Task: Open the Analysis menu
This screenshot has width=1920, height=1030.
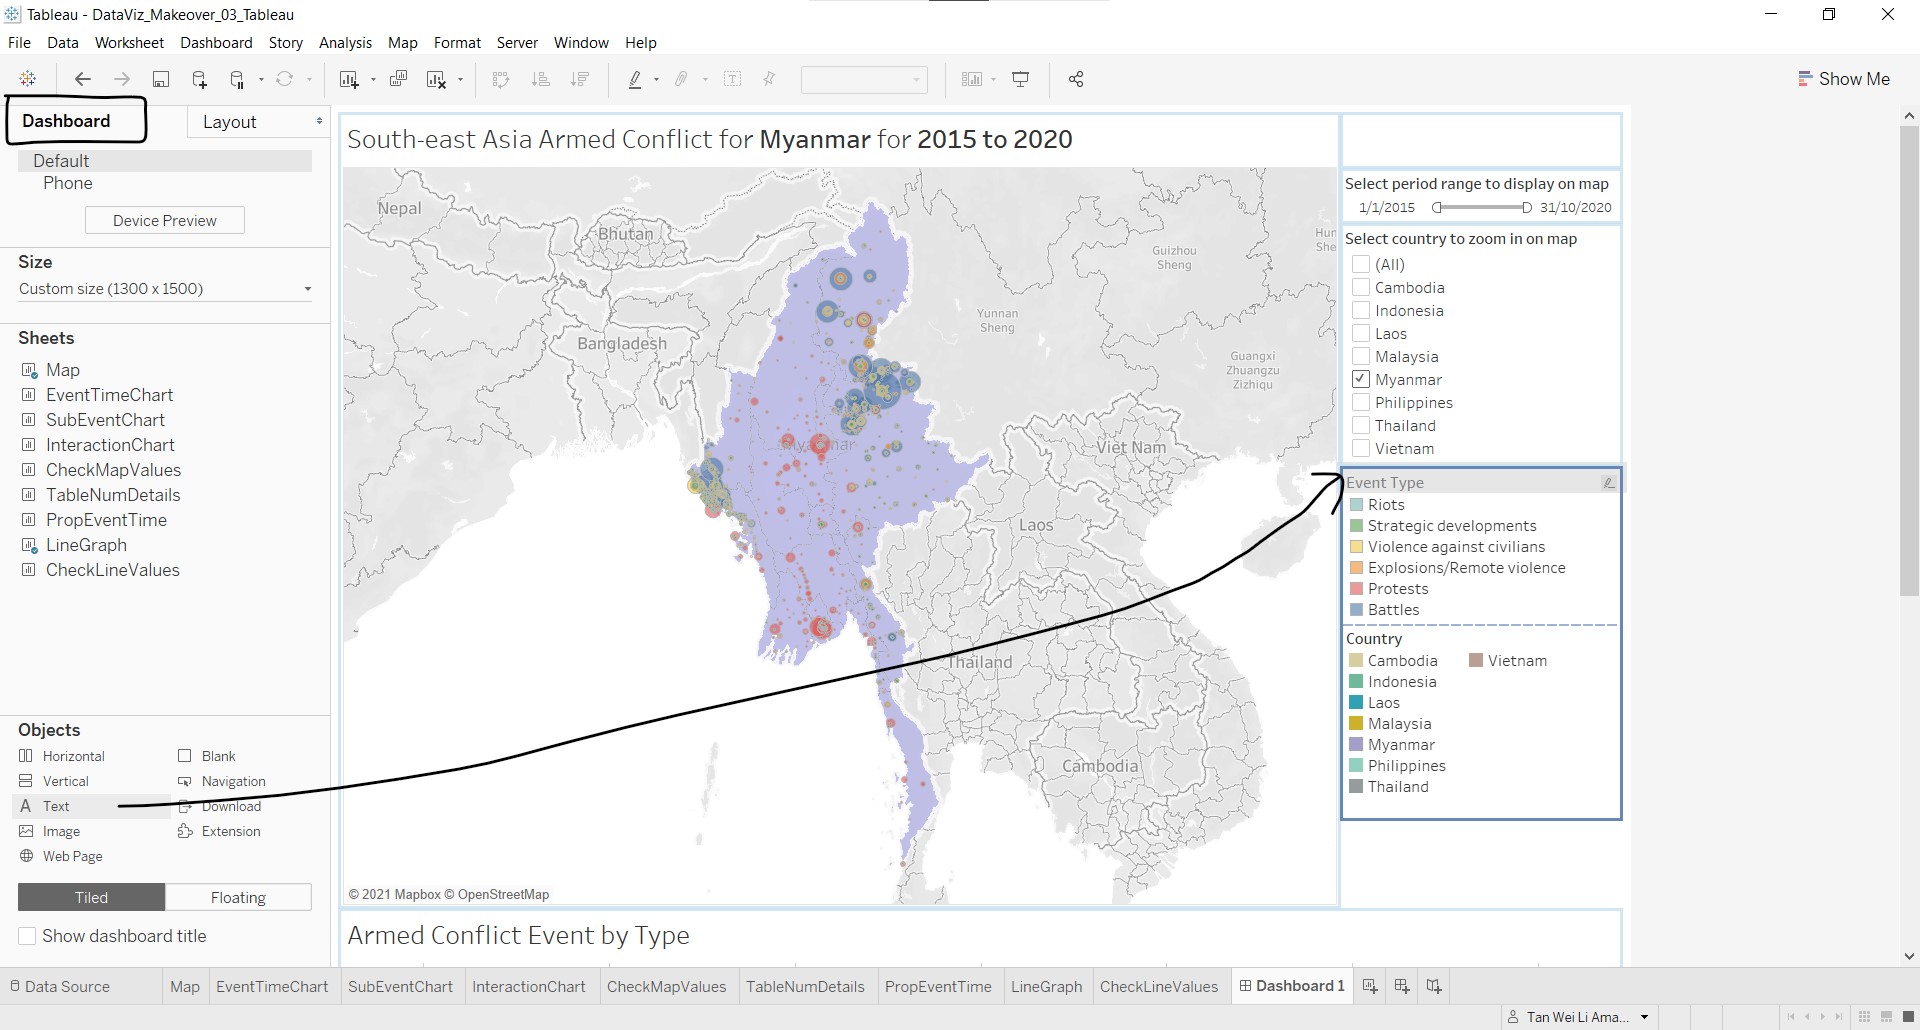Action: [345, 43]
